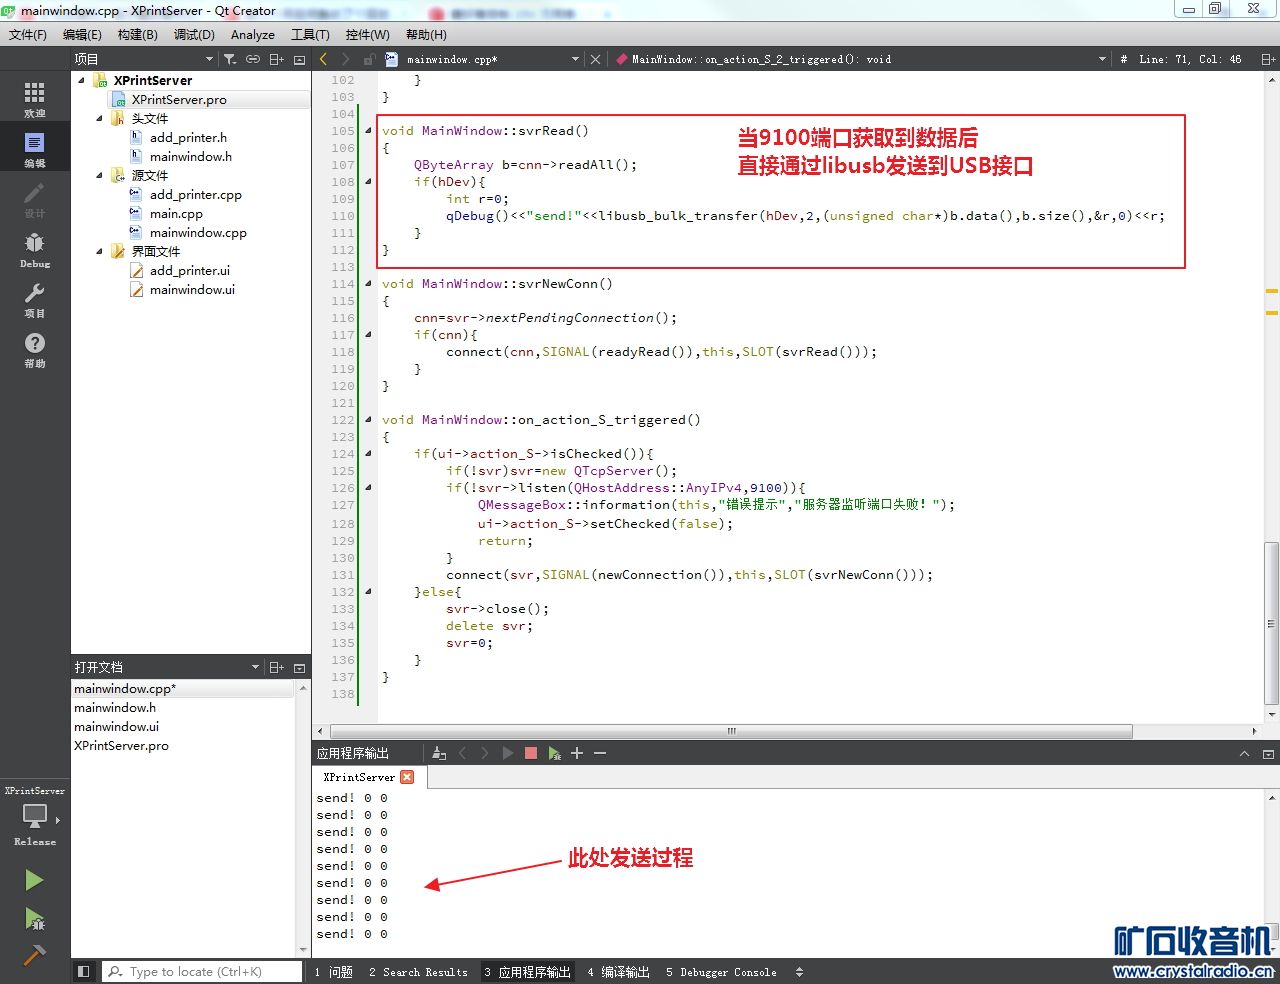Open add_printer.ui in project tree
This screenshot has width=1280, height=984.
pyautogui.click(x=190, y=270)
